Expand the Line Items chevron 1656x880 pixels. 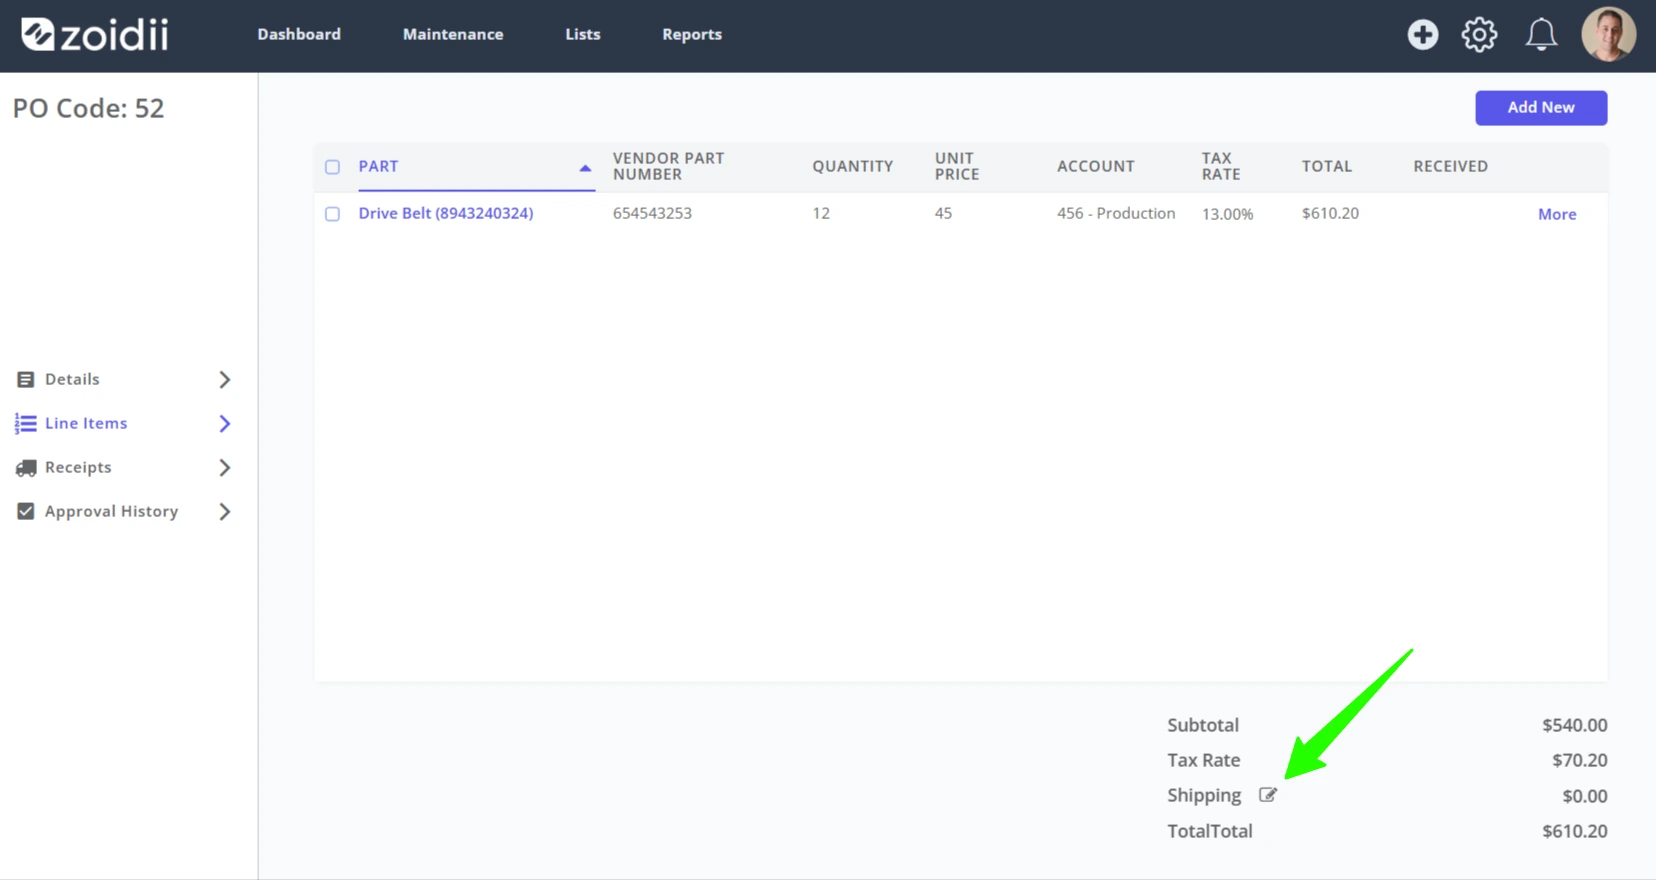(x=225, y=424)
